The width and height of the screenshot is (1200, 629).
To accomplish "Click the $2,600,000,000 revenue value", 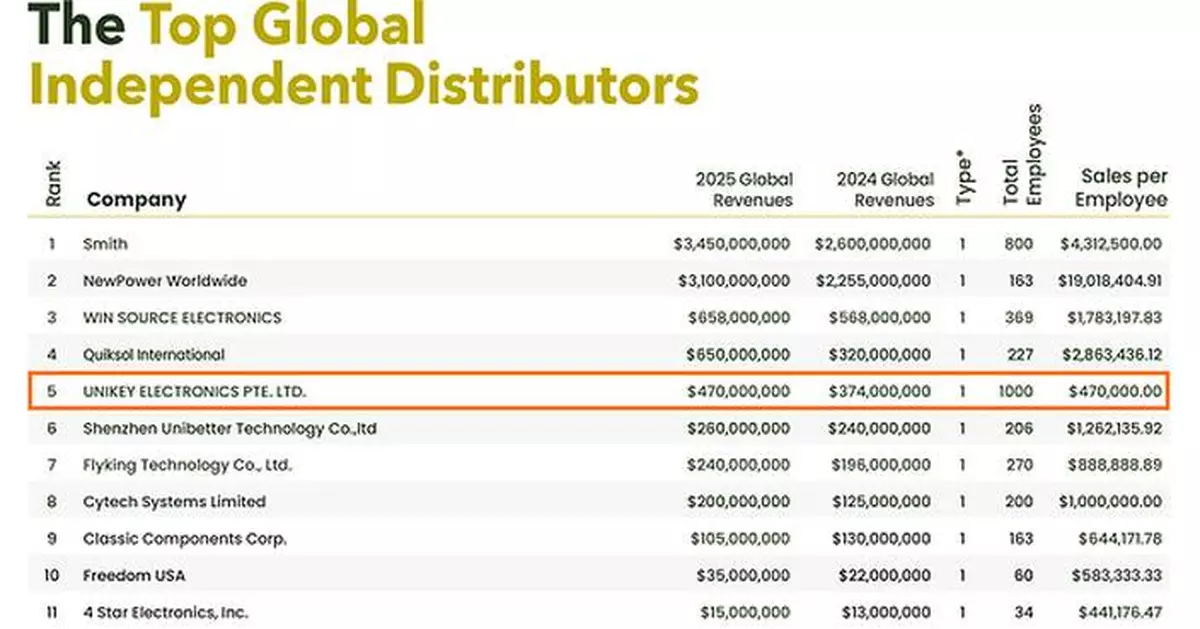I will pos(873,244).
